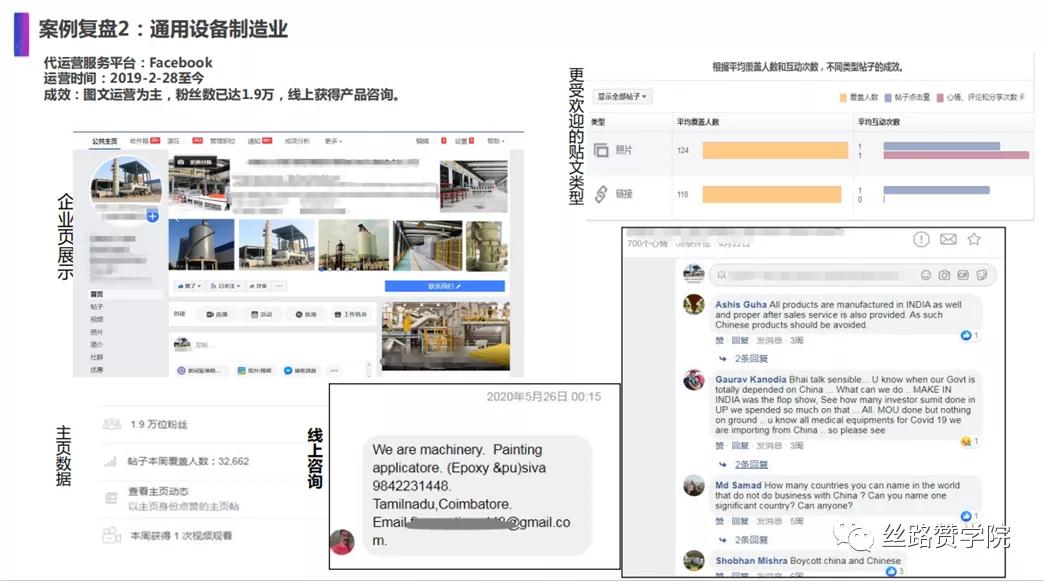1044x582 pixels.
Task: Click the blue post clicks legend swatch
Action: [888, 97]
